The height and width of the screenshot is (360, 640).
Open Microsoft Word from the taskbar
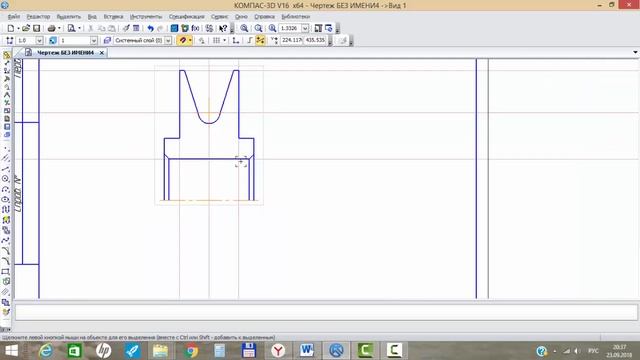(307, 351)
